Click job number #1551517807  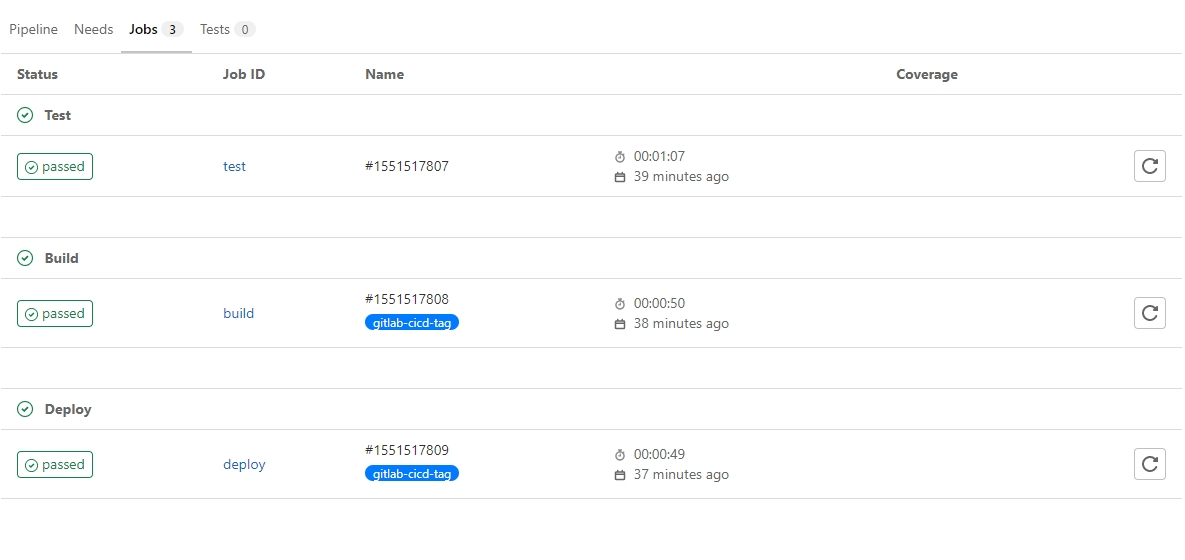tap(407, 166)
